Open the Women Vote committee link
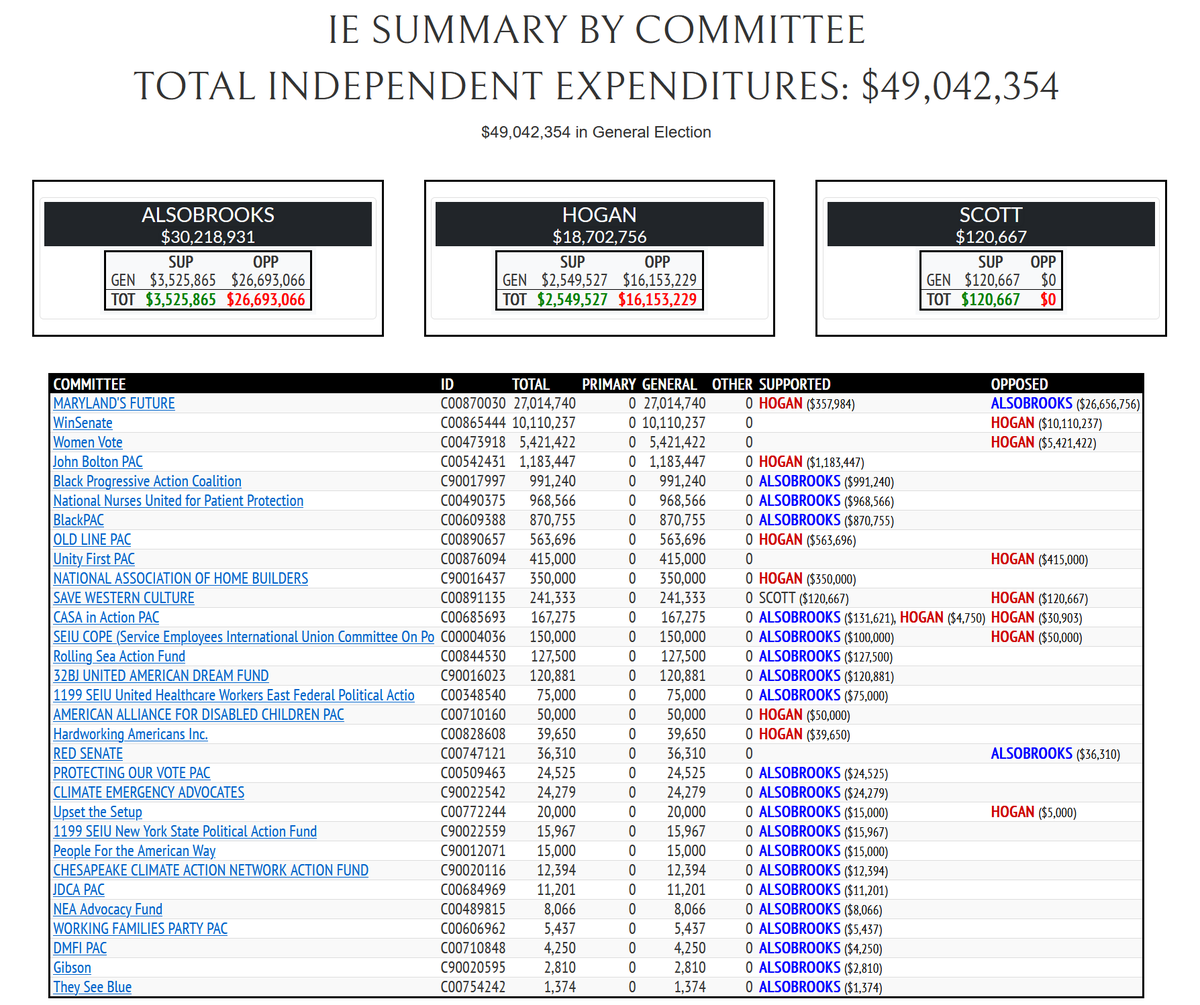This screenshot has height=1005, width=1200. (x=88, y=442)
